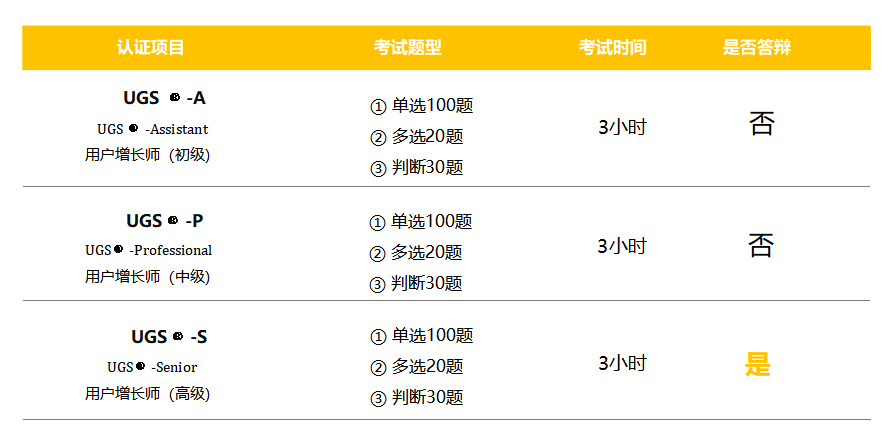The width and height of the screenshot is (893, 440).
Task: Click the UGS -Professional subtitle text
Action: 149,250
